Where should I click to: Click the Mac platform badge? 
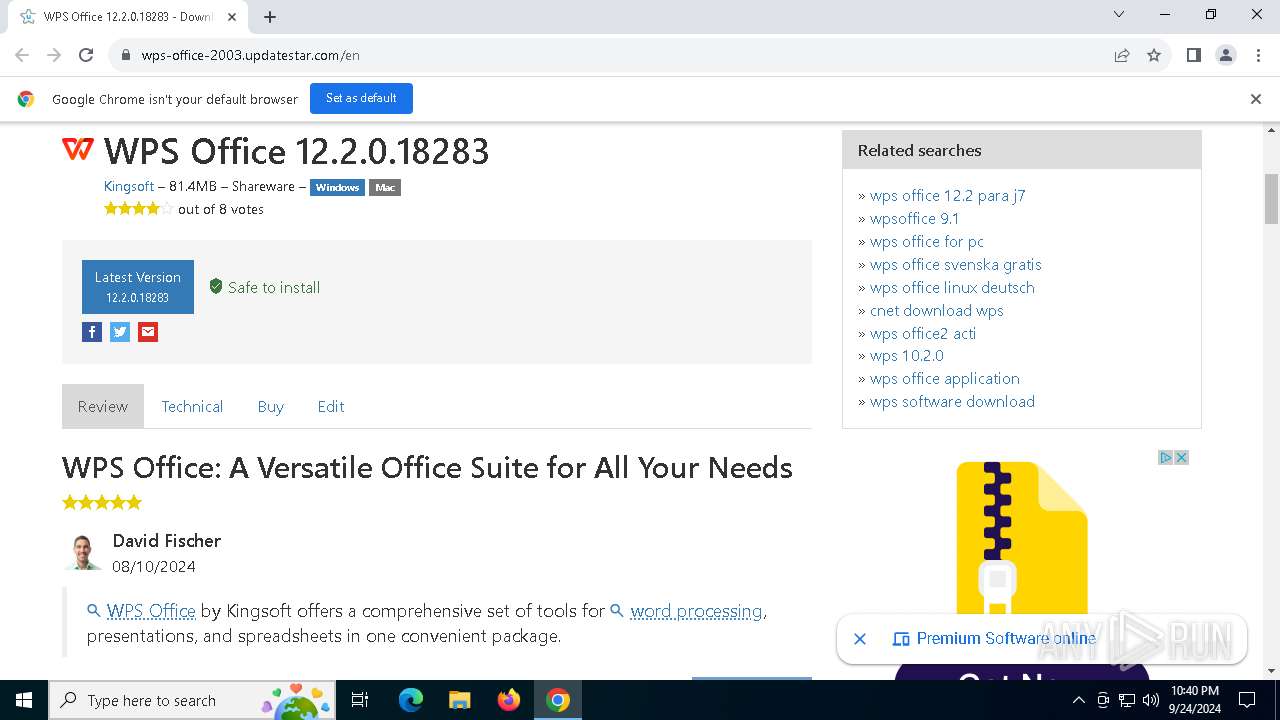385,187
